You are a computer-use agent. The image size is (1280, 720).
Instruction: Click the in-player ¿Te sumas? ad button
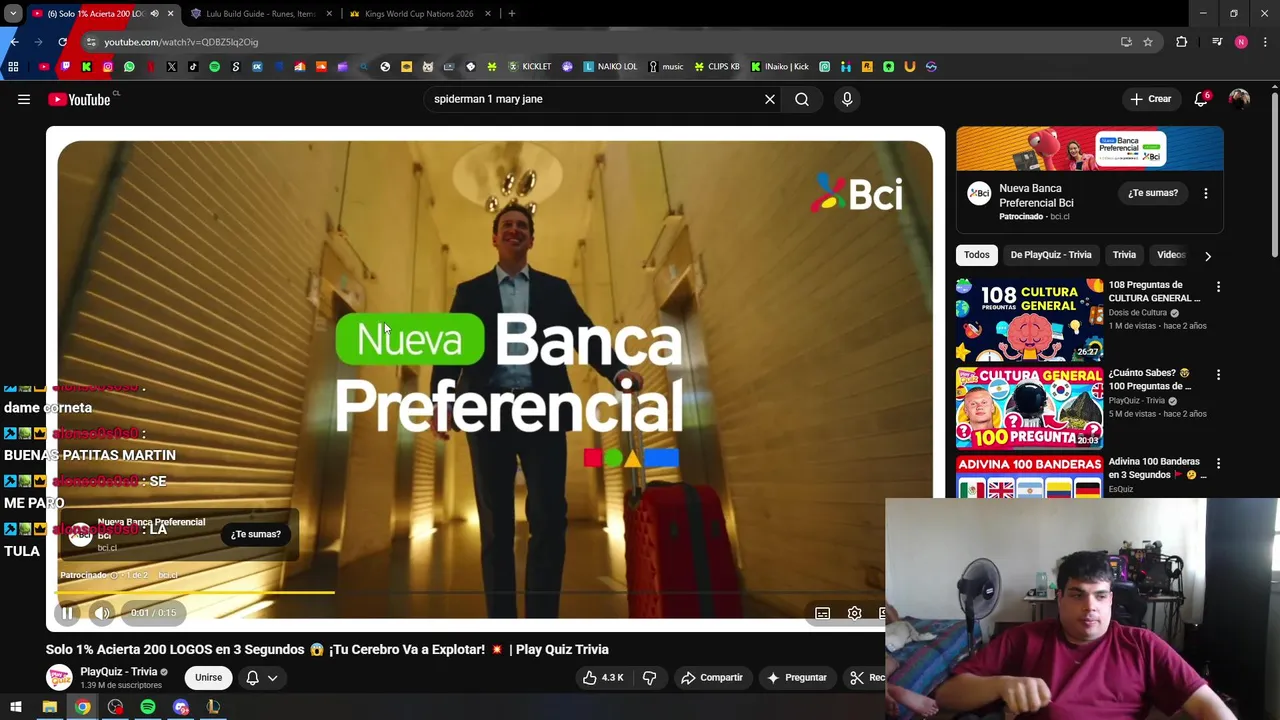256,534
